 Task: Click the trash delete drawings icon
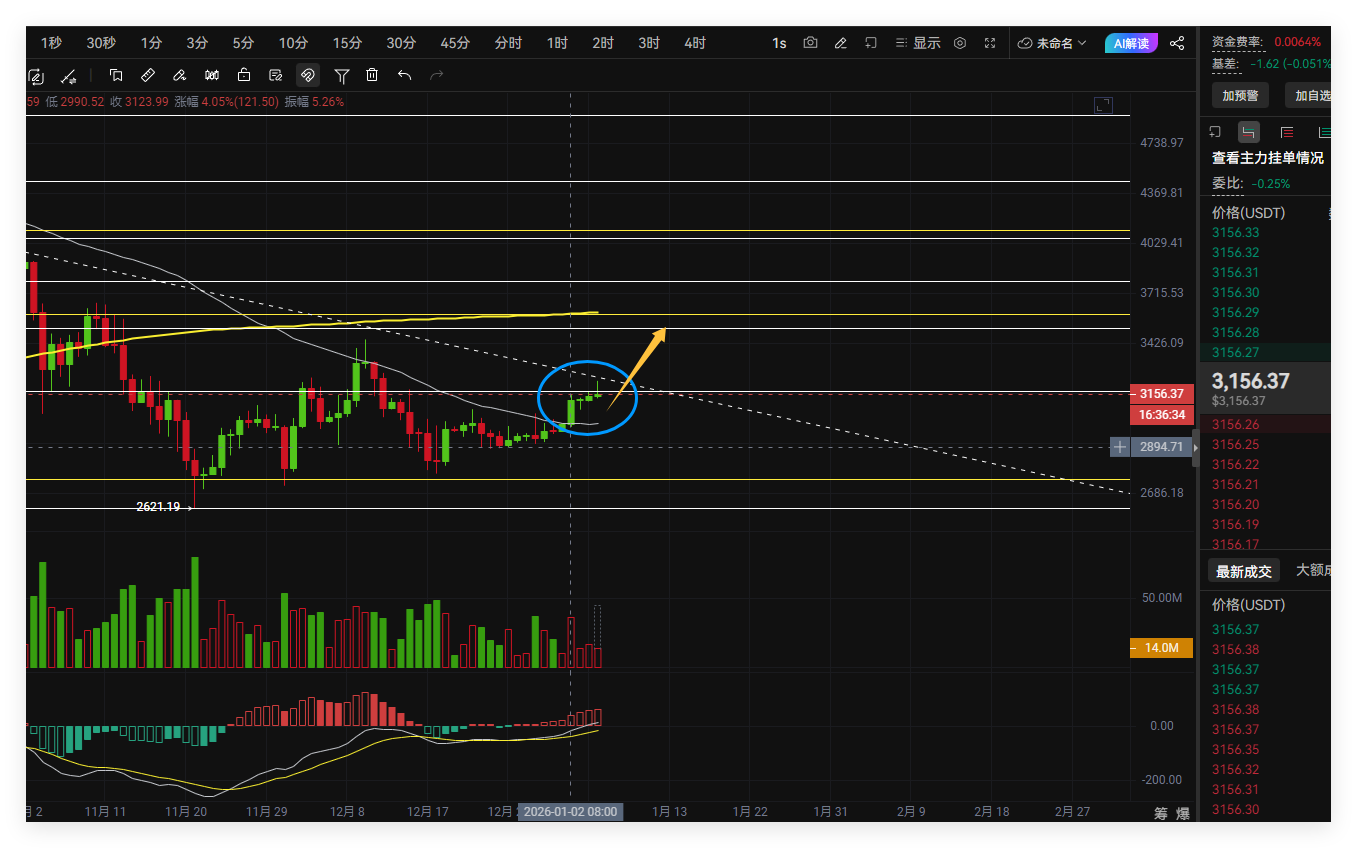click(372, 75)
